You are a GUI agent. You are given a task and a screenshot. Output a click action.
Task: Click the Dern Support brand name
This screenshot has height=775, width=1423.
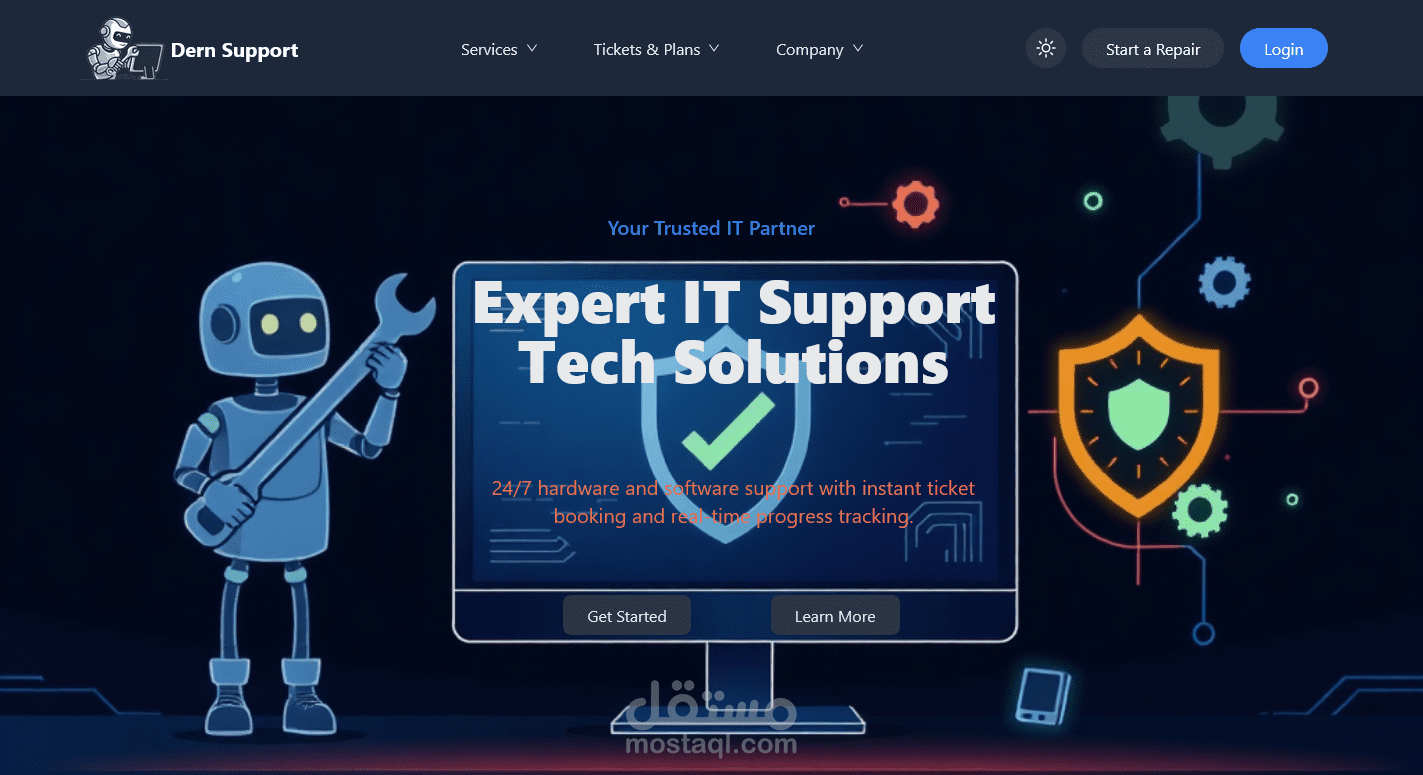[235, 49]
